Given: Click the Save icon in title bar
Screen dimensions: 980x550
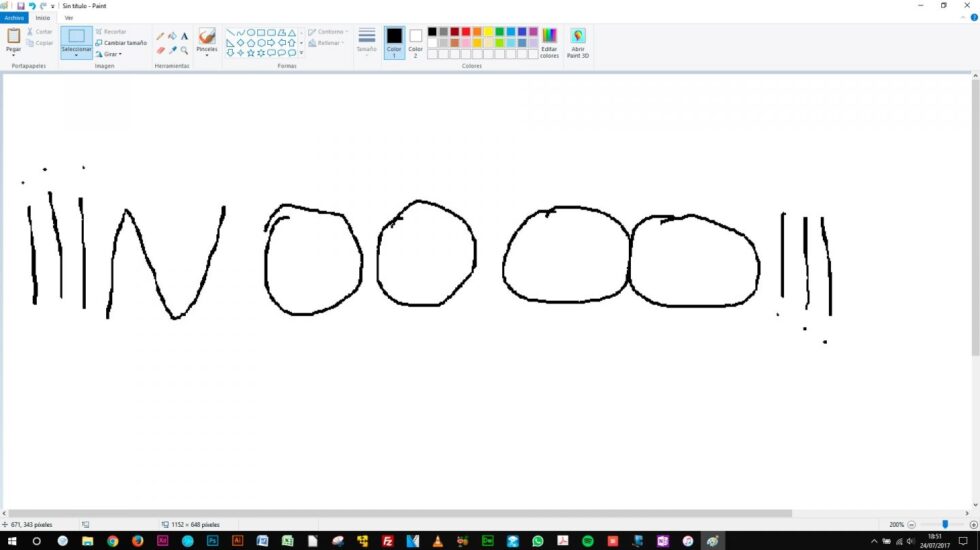Looking at the screenshot, I should pyautogui.click(x=20, y=6).
